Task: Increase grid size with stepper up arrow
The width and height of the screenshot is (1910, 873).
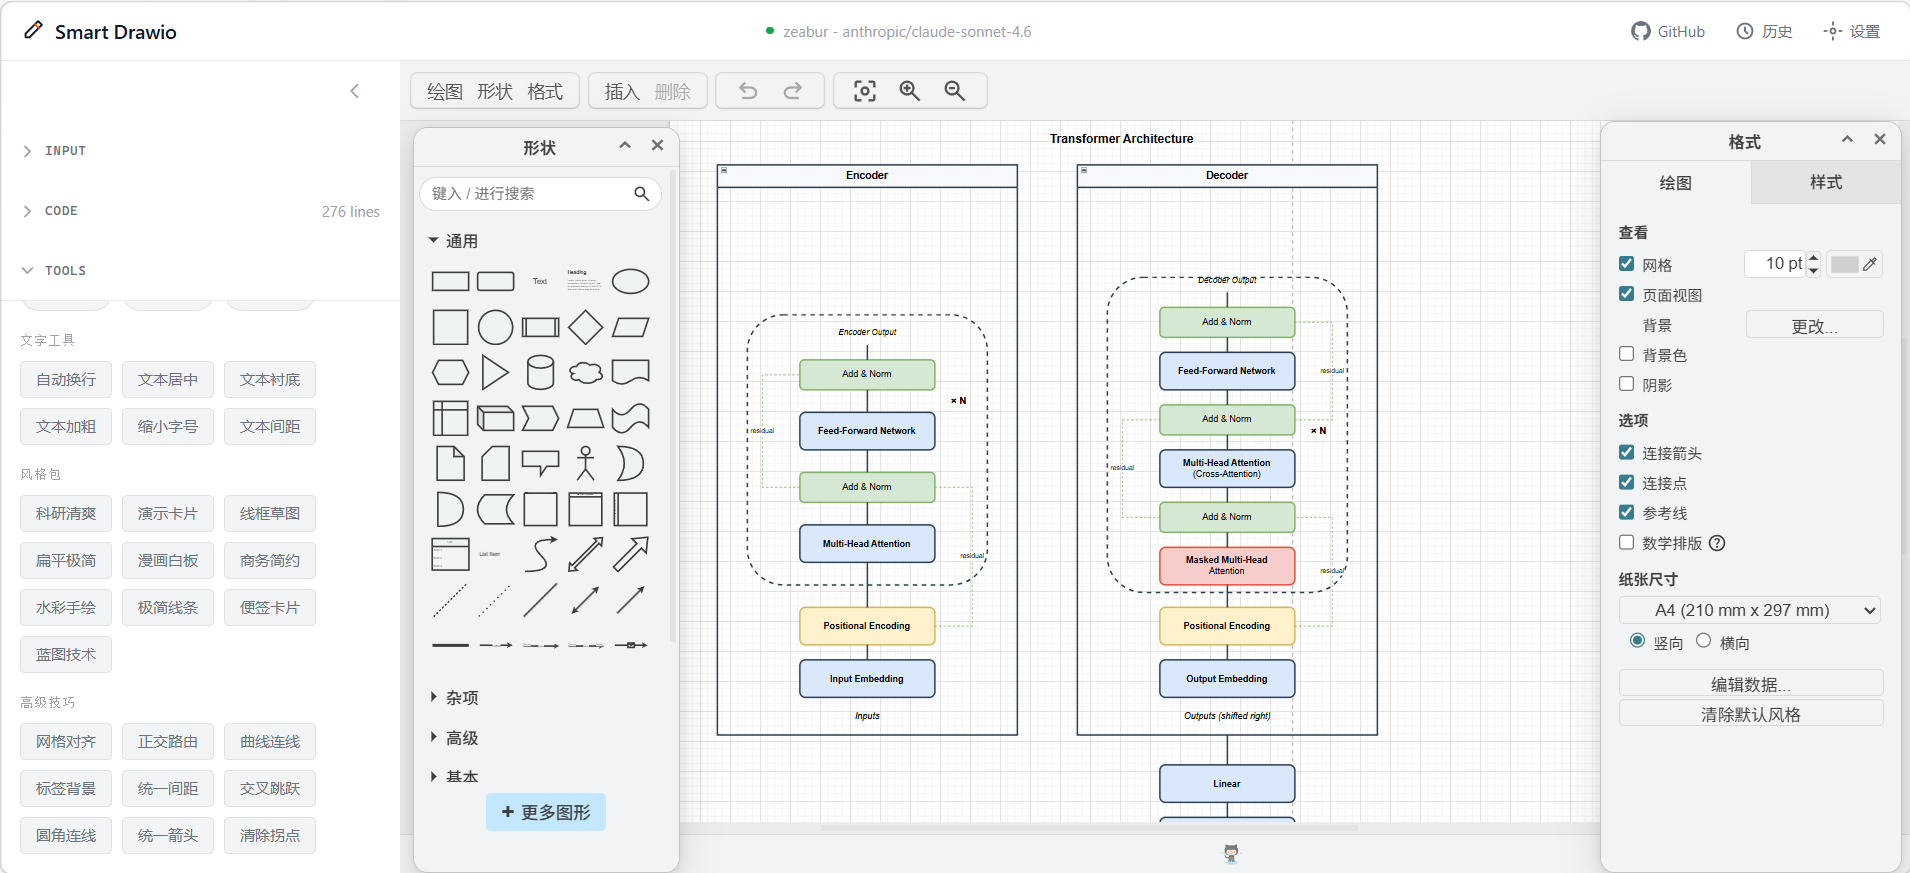Action: point(1814,258)
